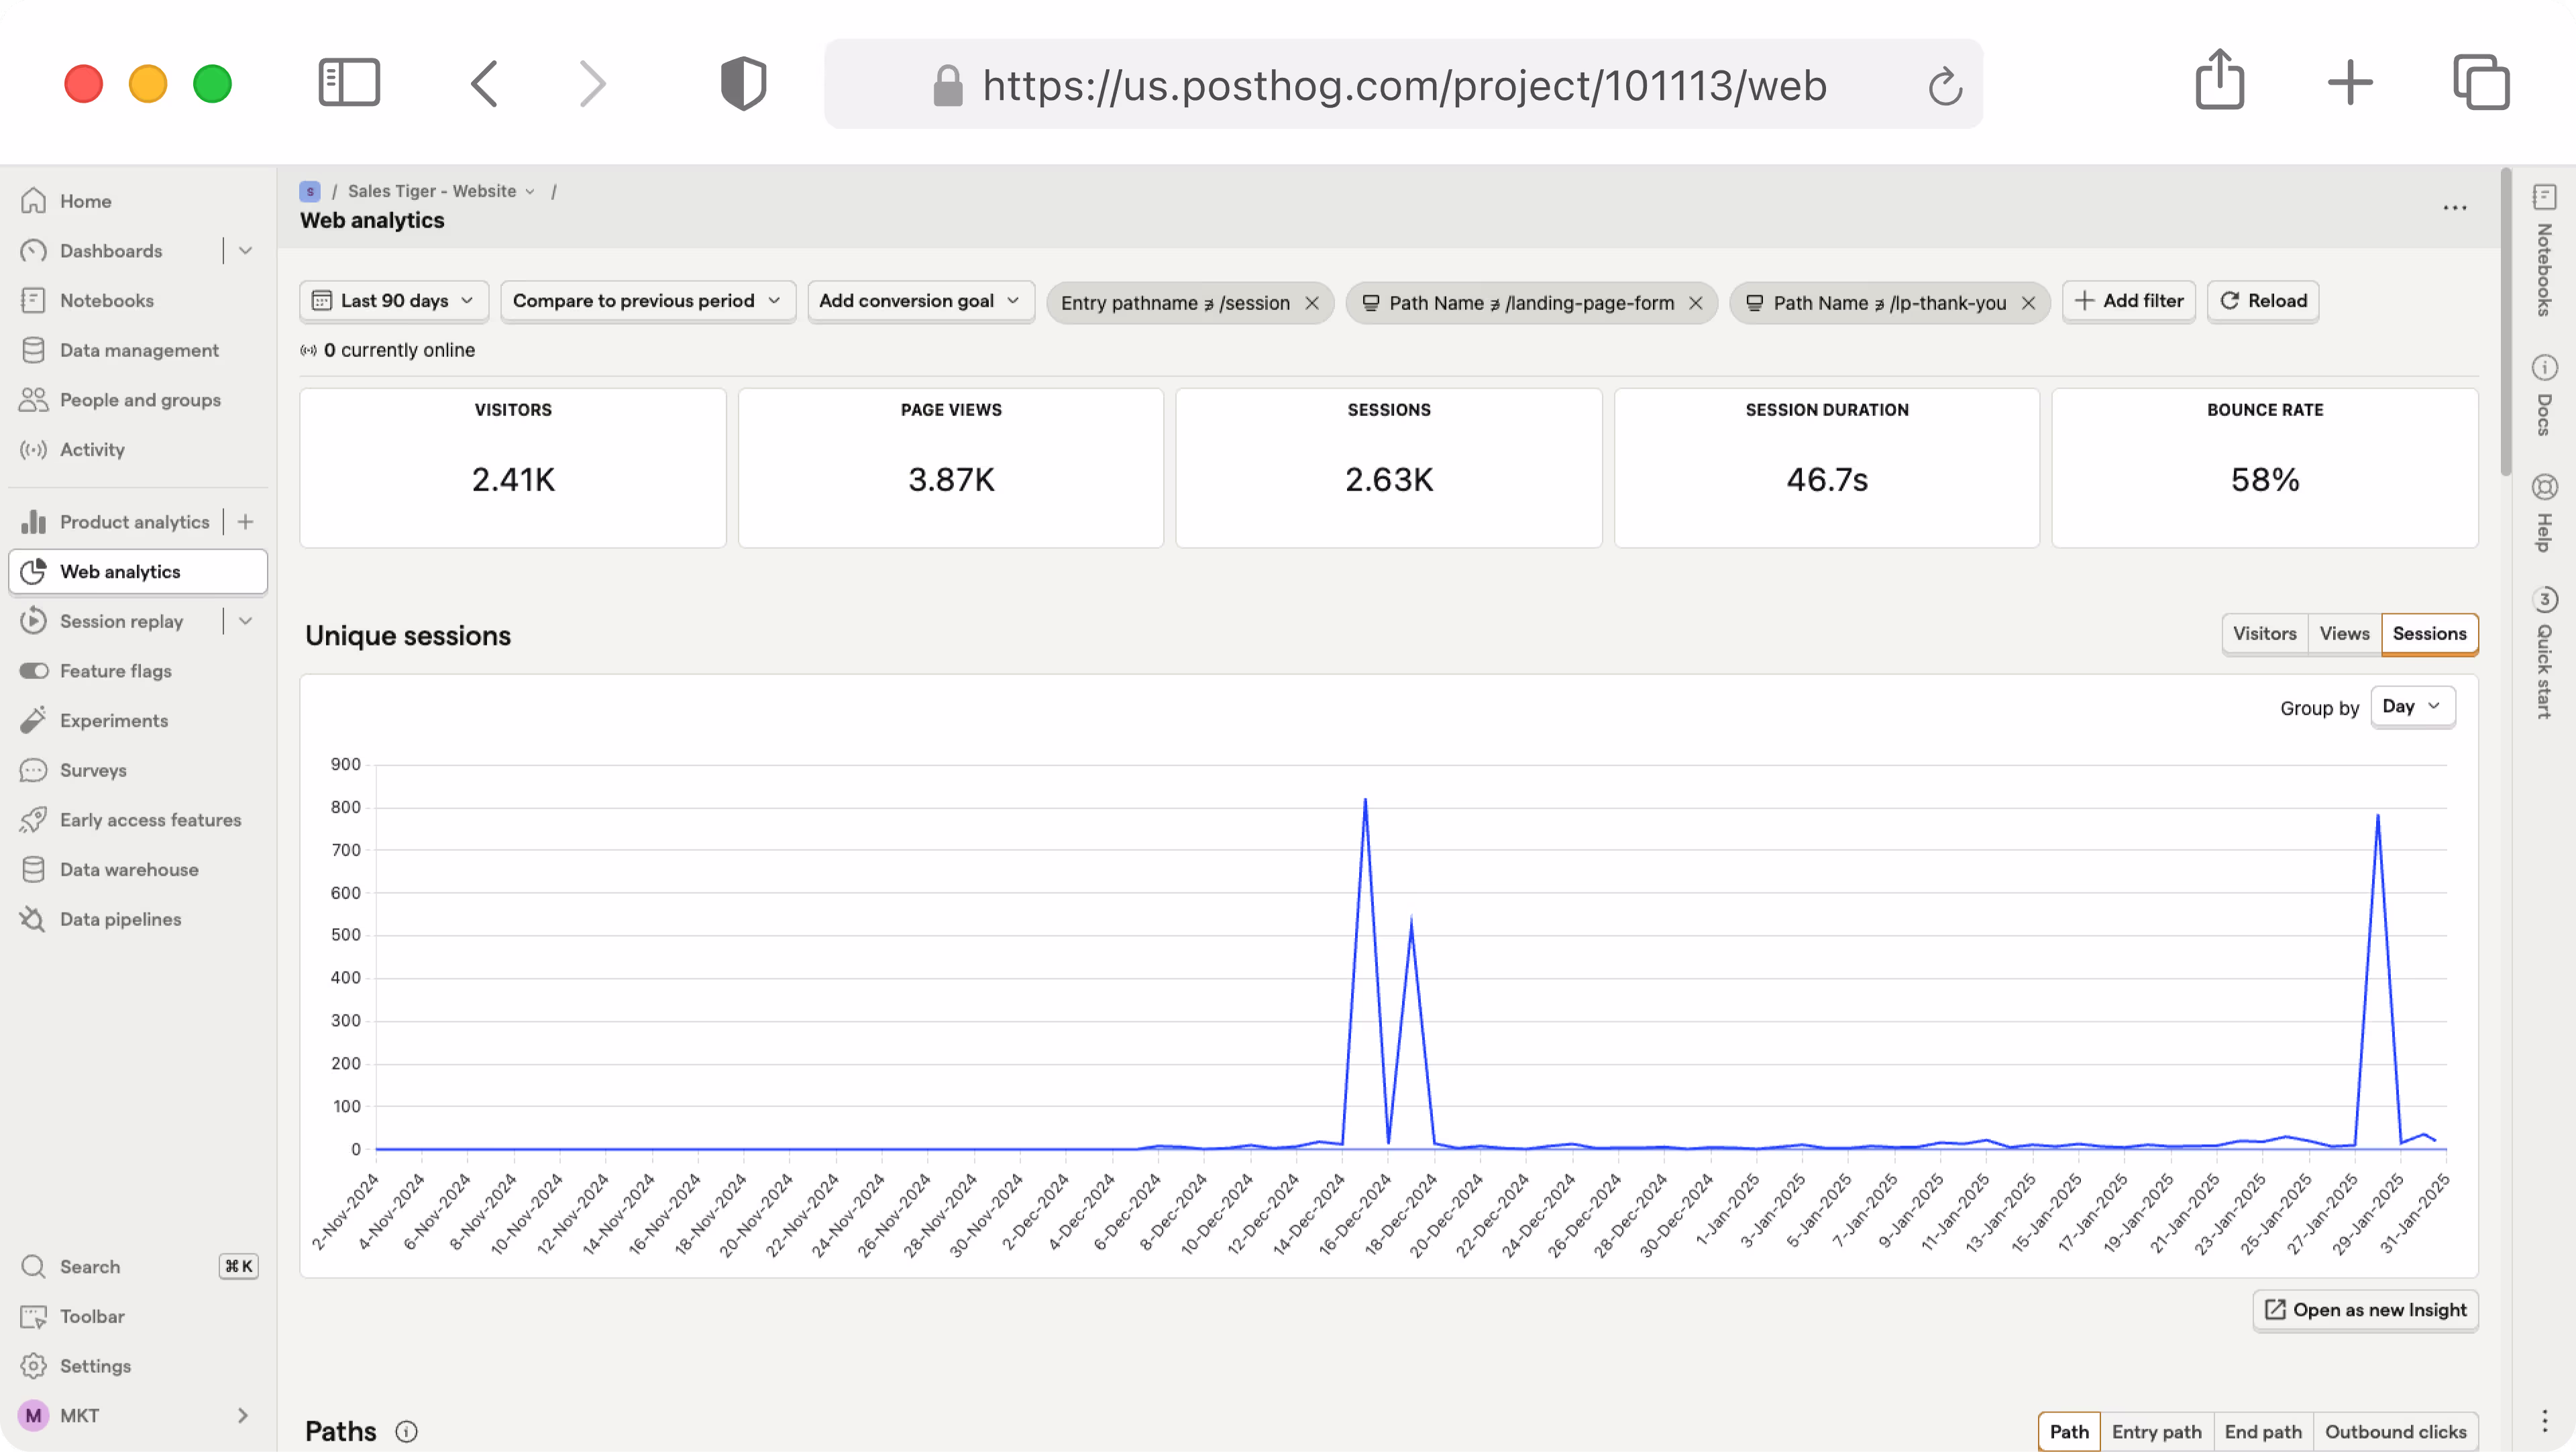Open browser privacy shield report
2576x1452 pixels.
tap(743, 83)
